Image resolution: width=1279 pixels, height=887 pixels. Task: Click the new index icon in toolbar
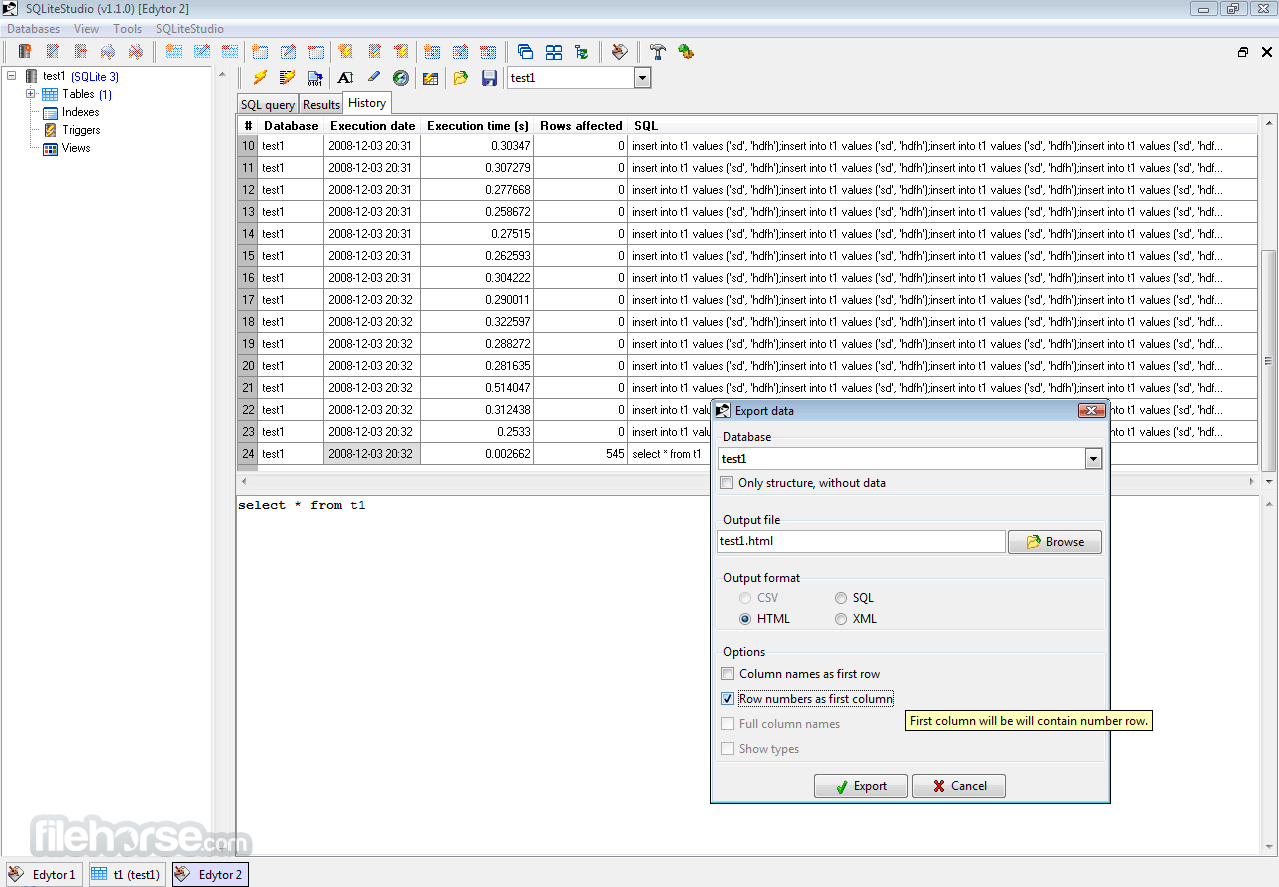point(260,51)
